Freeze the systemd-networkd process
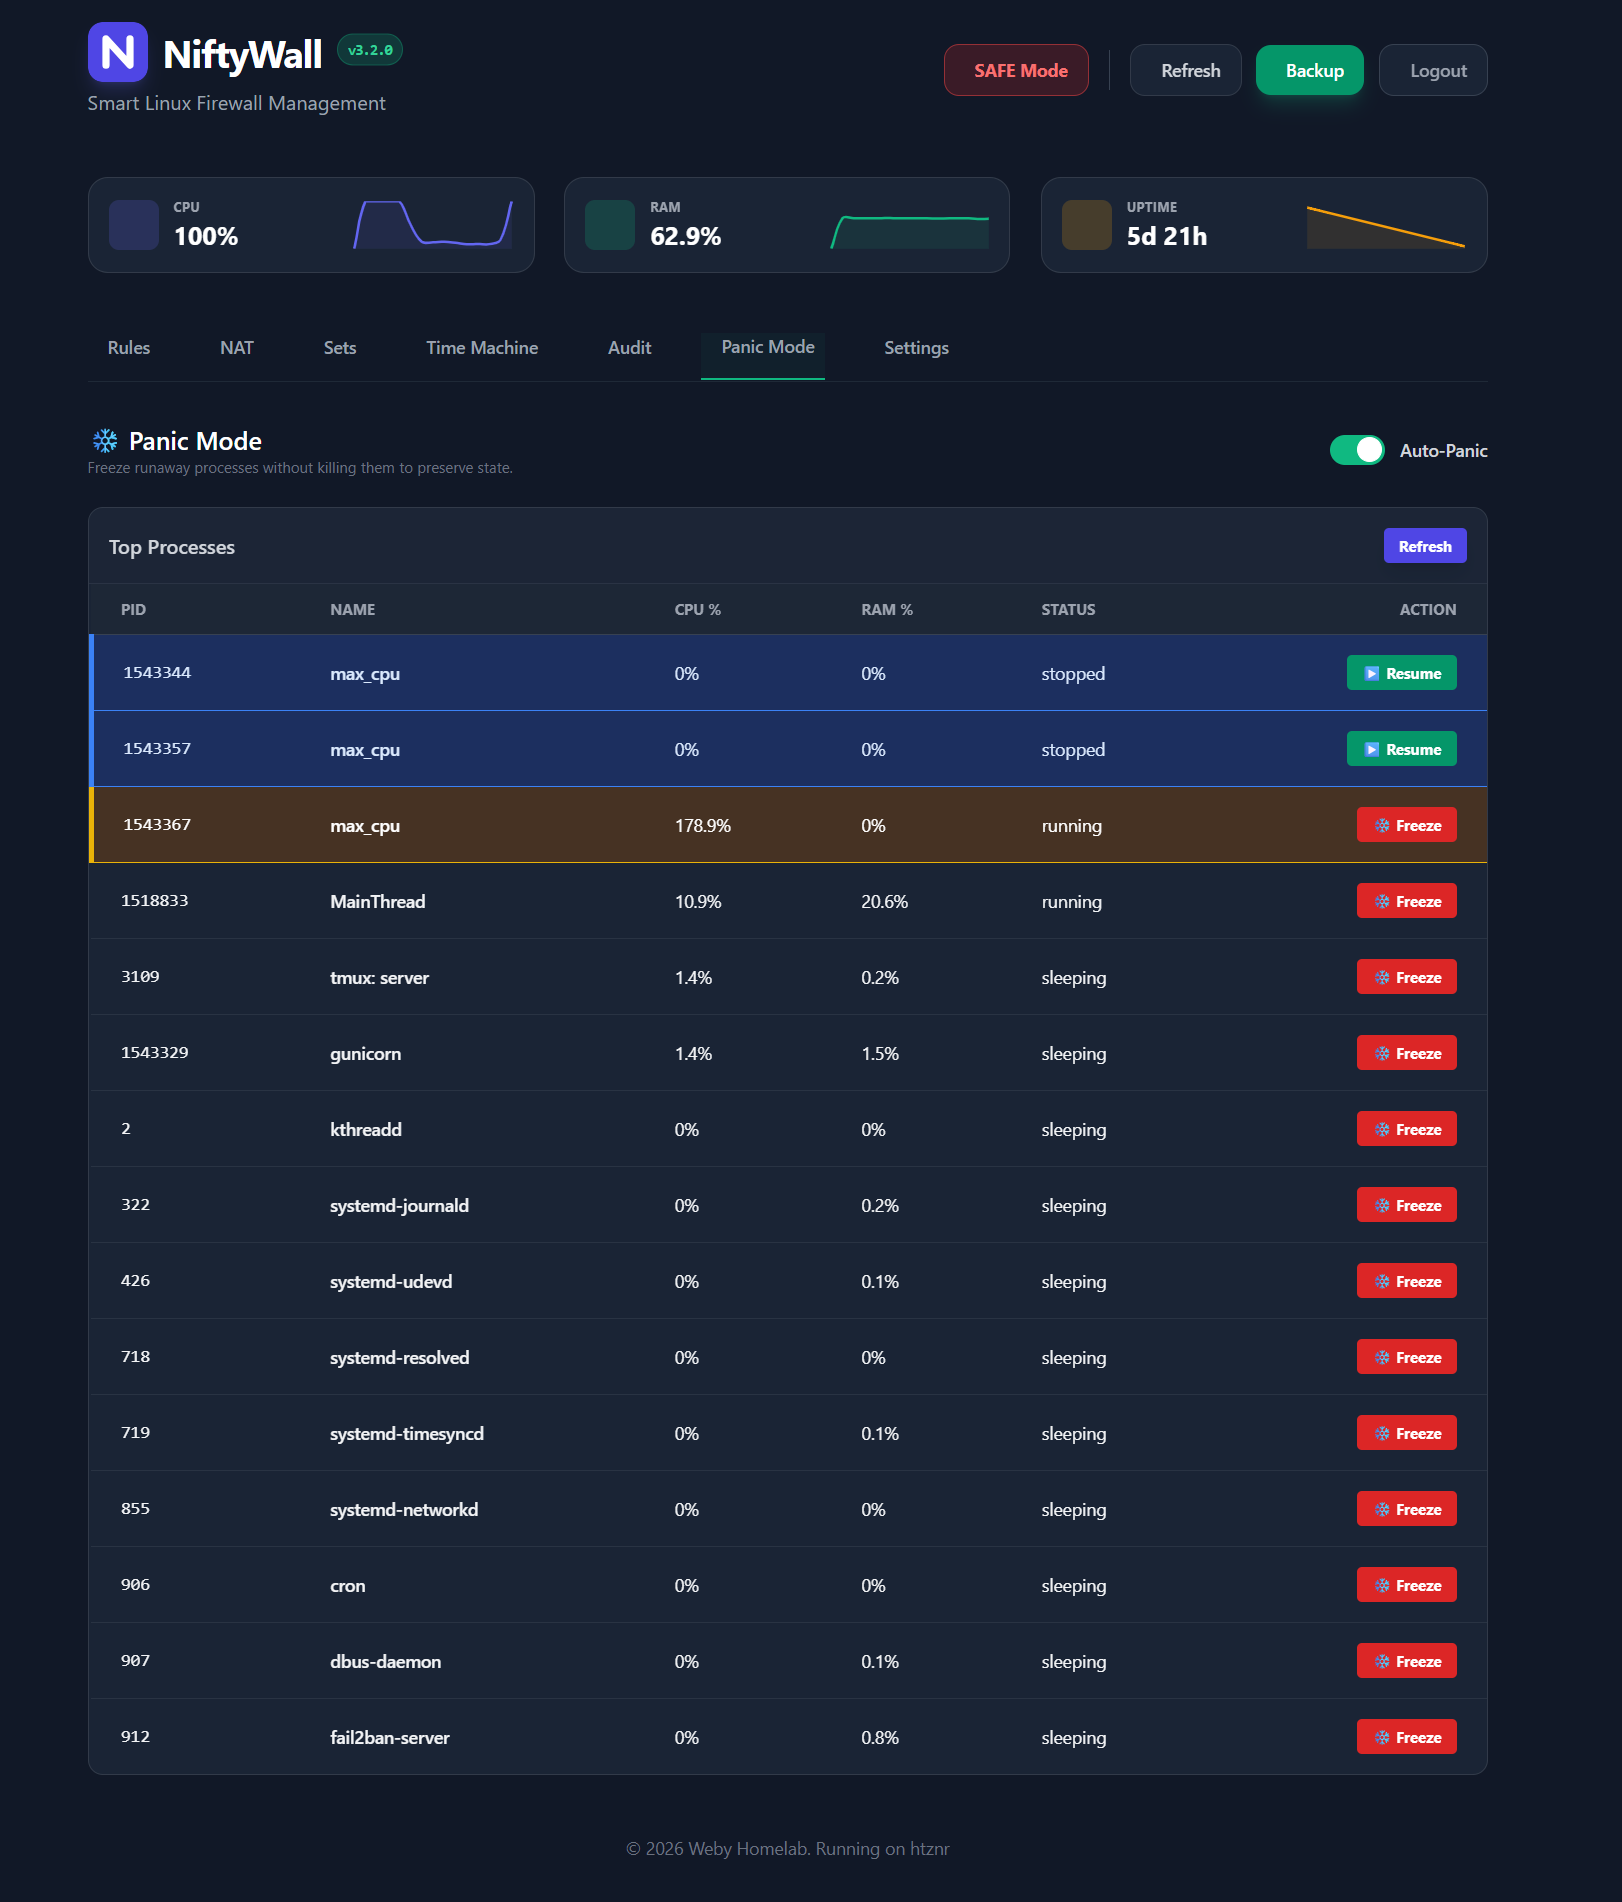This screenshot has width=1622, height=1902. tap(1407, 1509)
